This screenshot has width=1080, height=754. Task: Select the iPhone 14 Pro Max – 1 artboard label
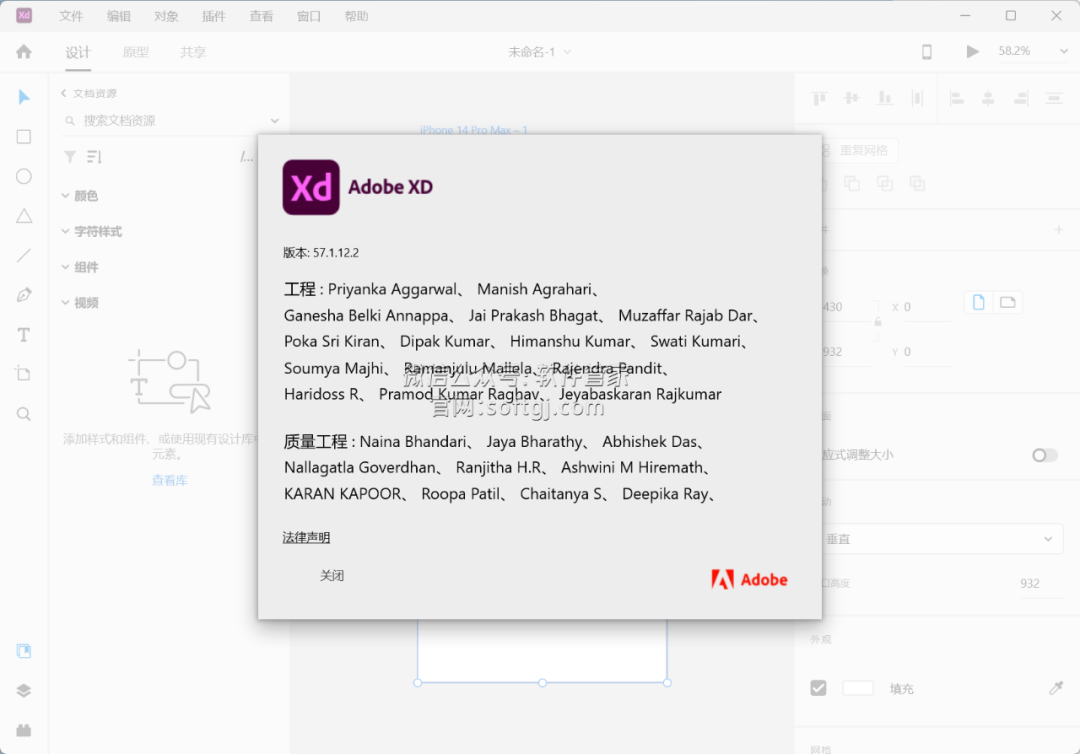474,130
